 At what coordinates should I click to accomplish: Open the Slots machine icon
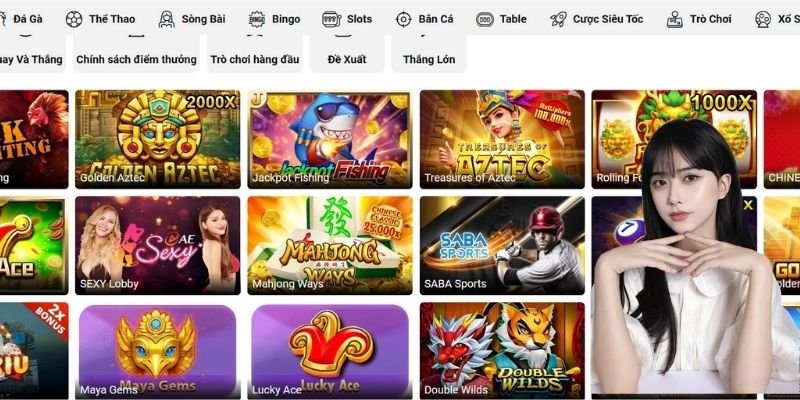(x=332, y=19)
